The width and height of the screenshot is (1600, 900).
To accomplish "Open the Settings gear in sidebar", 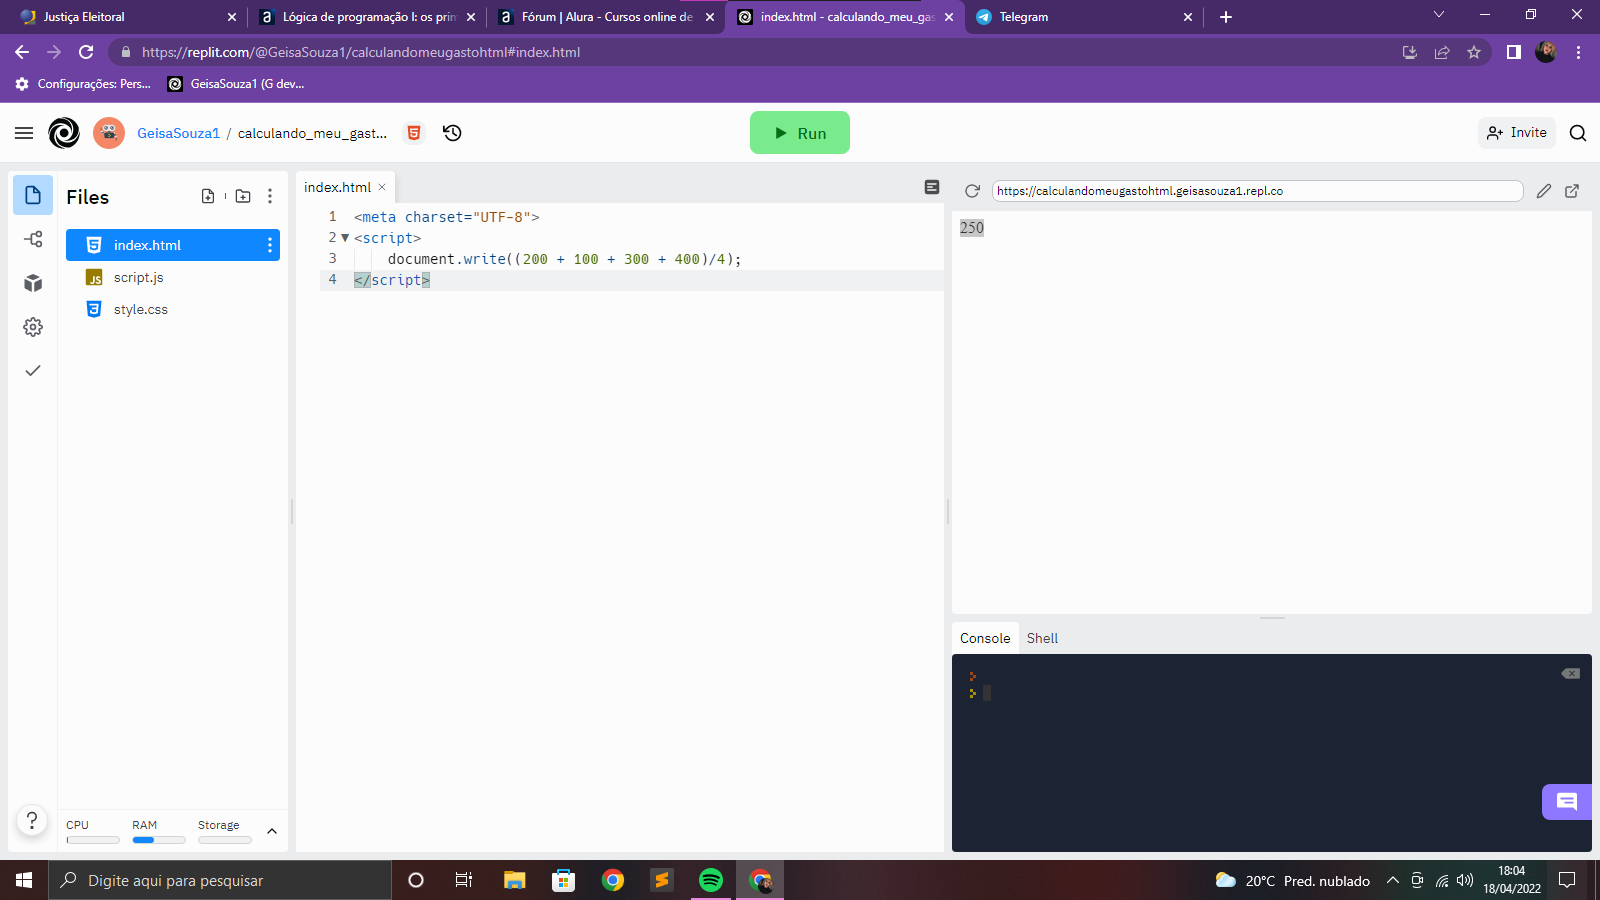I will tap(33, 327).
